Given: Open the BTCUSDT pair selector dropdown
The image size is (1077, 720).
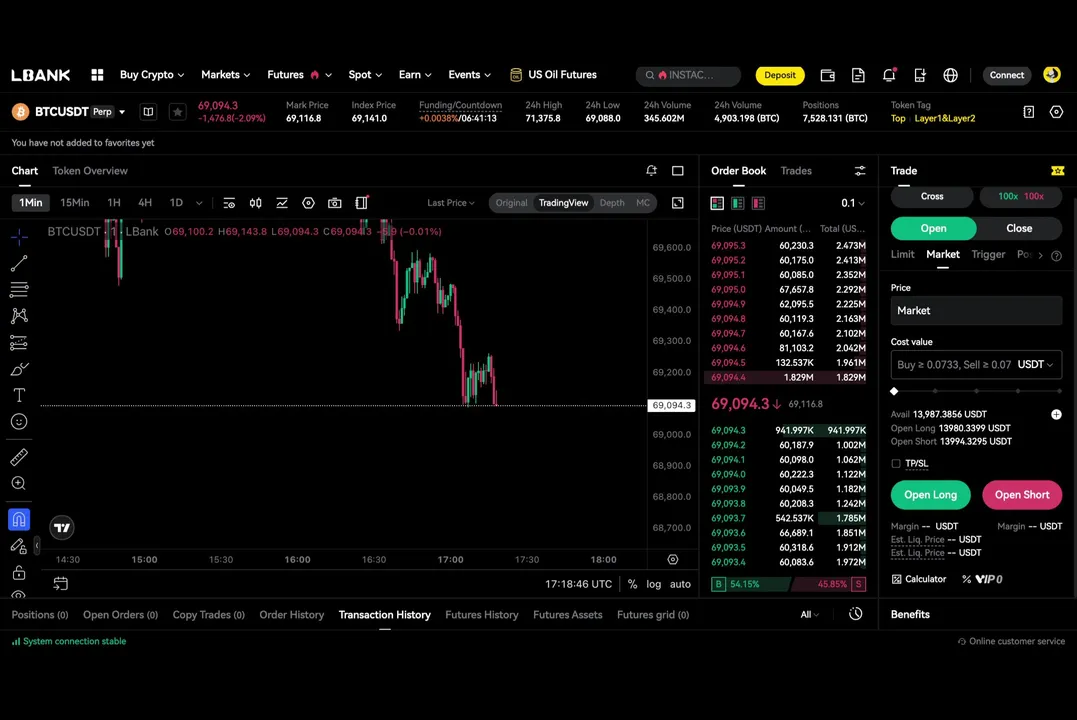Looking at the screenshot, I should pyautogui.click(x=122, y=112).
